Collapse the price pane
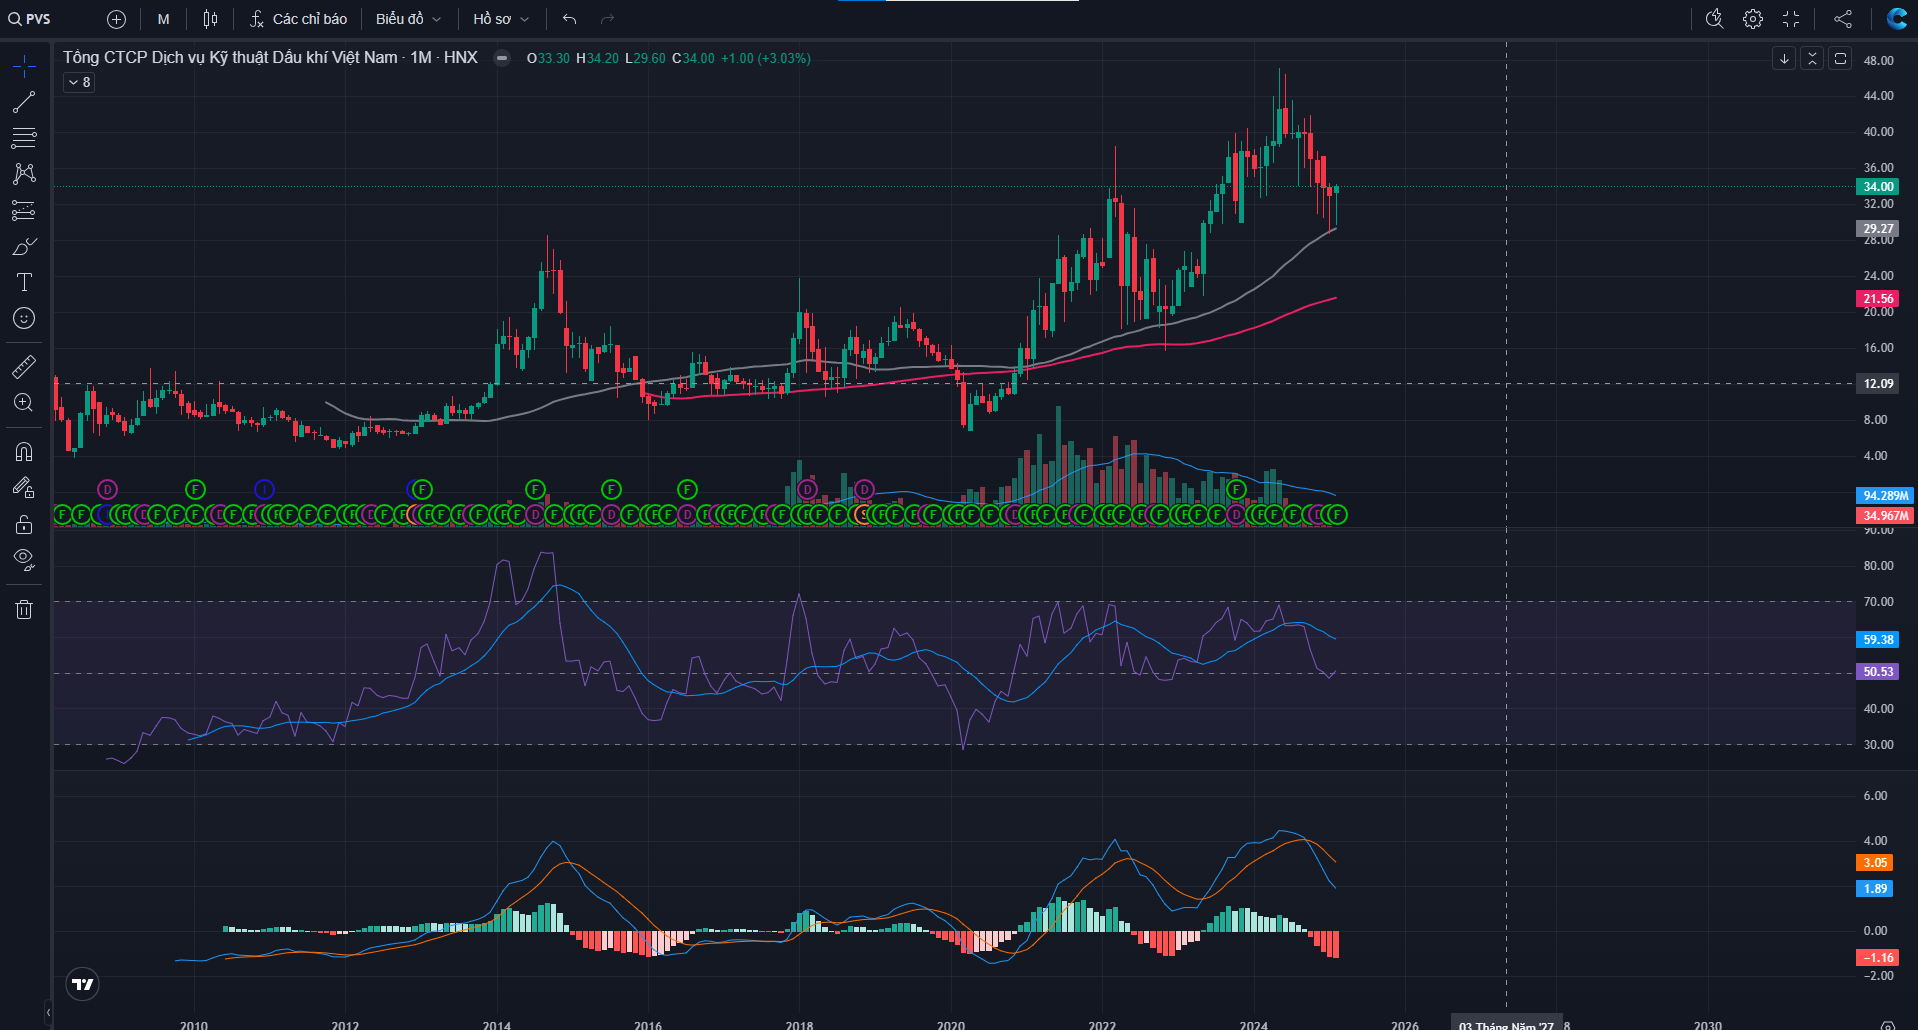Screen dimensions: 1918x1030 pyautogui.click(x=1812, y=58)
